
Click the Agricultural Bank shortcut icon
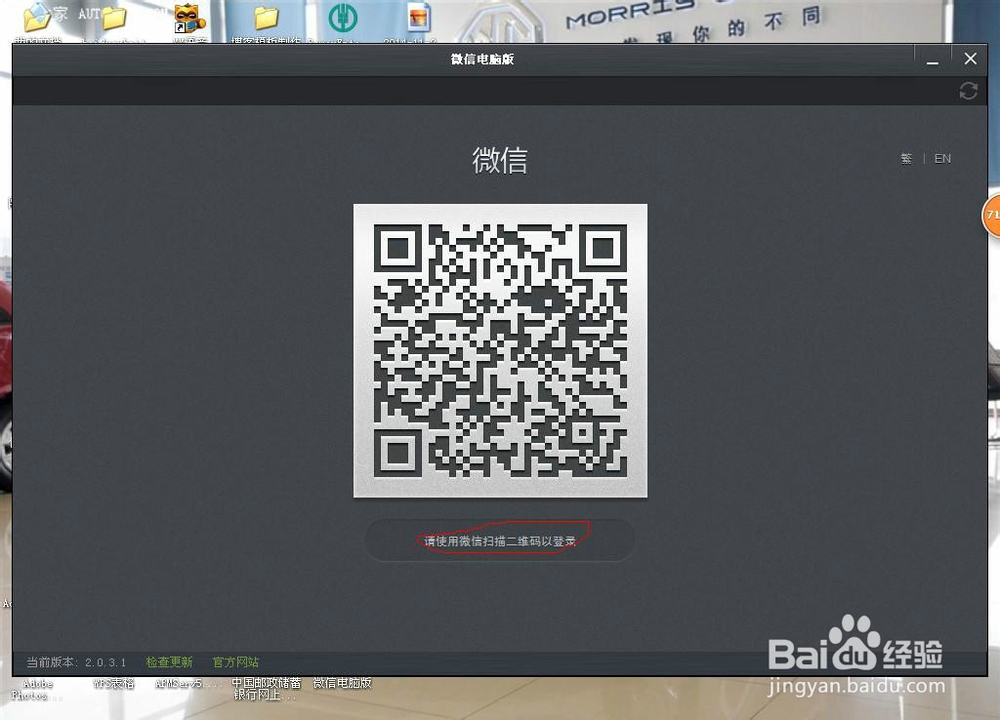click(x=345, y=18)
